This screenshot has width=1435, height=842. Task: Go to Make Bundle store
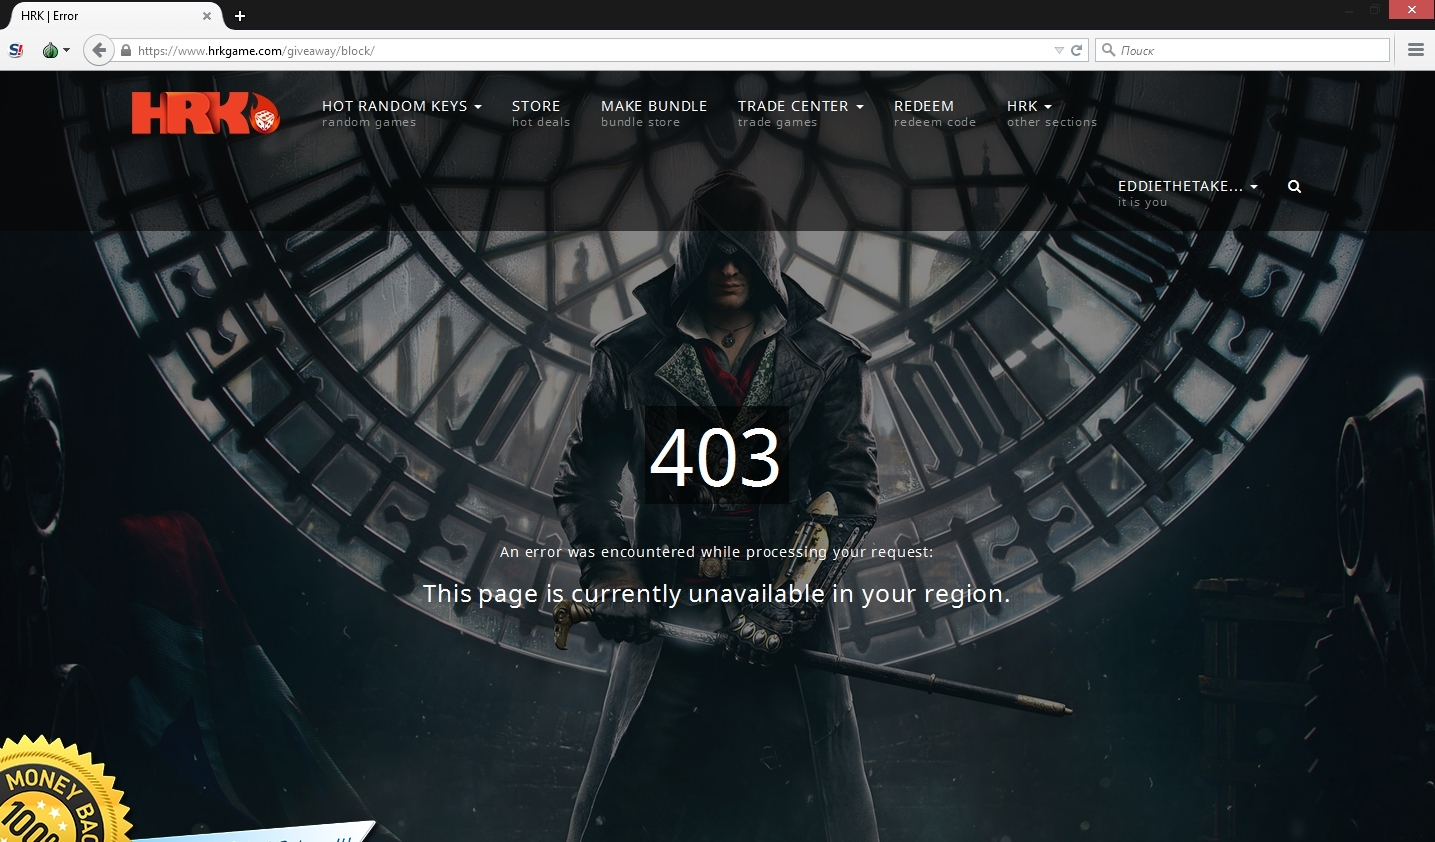click(x=654, y=113)
